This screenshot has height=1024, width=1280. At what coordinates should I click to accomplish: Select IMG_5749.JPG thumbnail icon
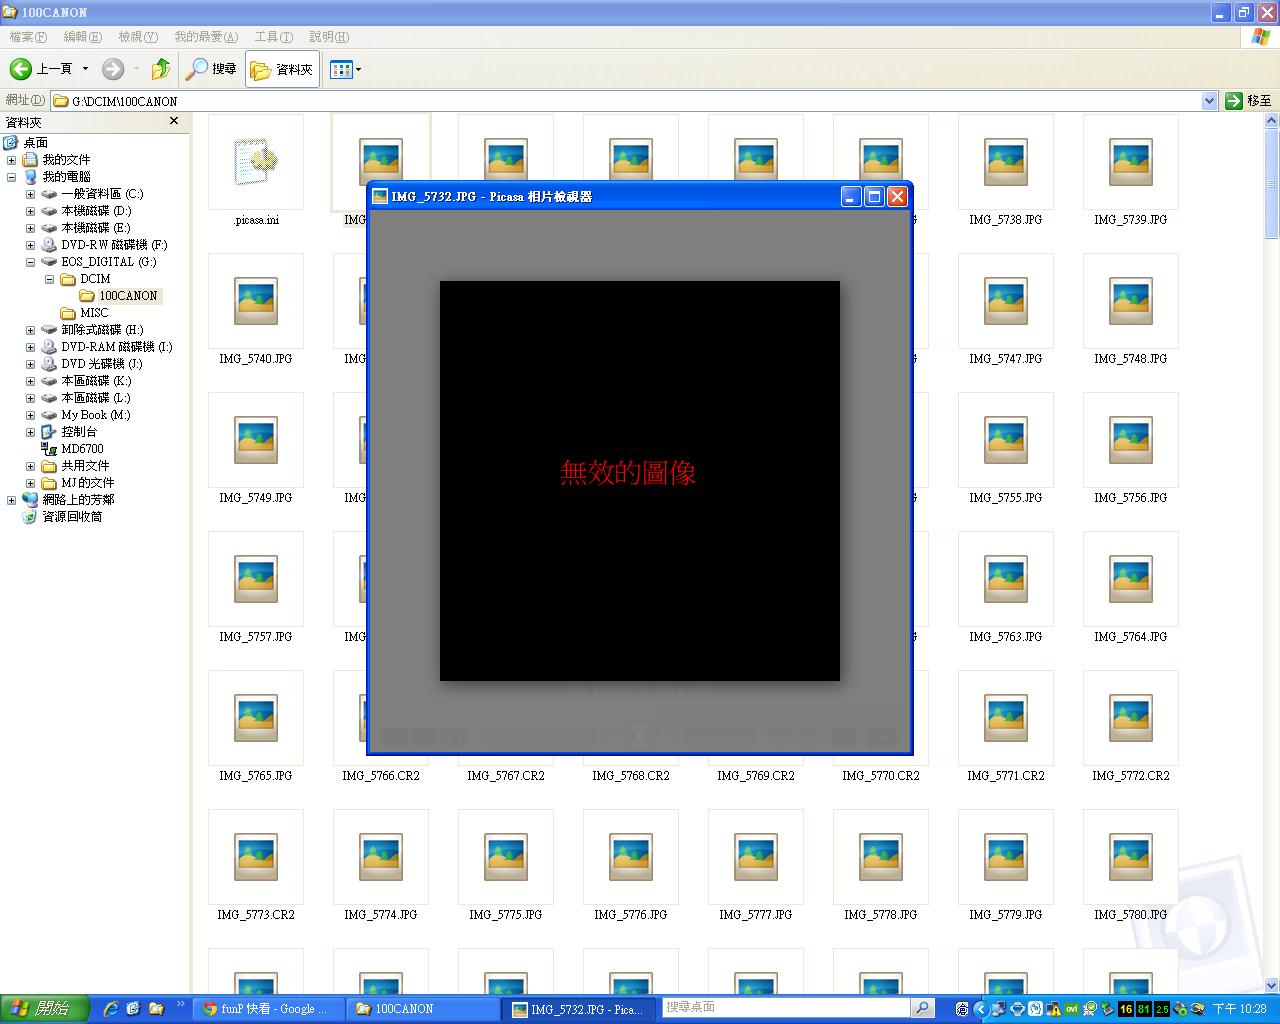(256, 440)
